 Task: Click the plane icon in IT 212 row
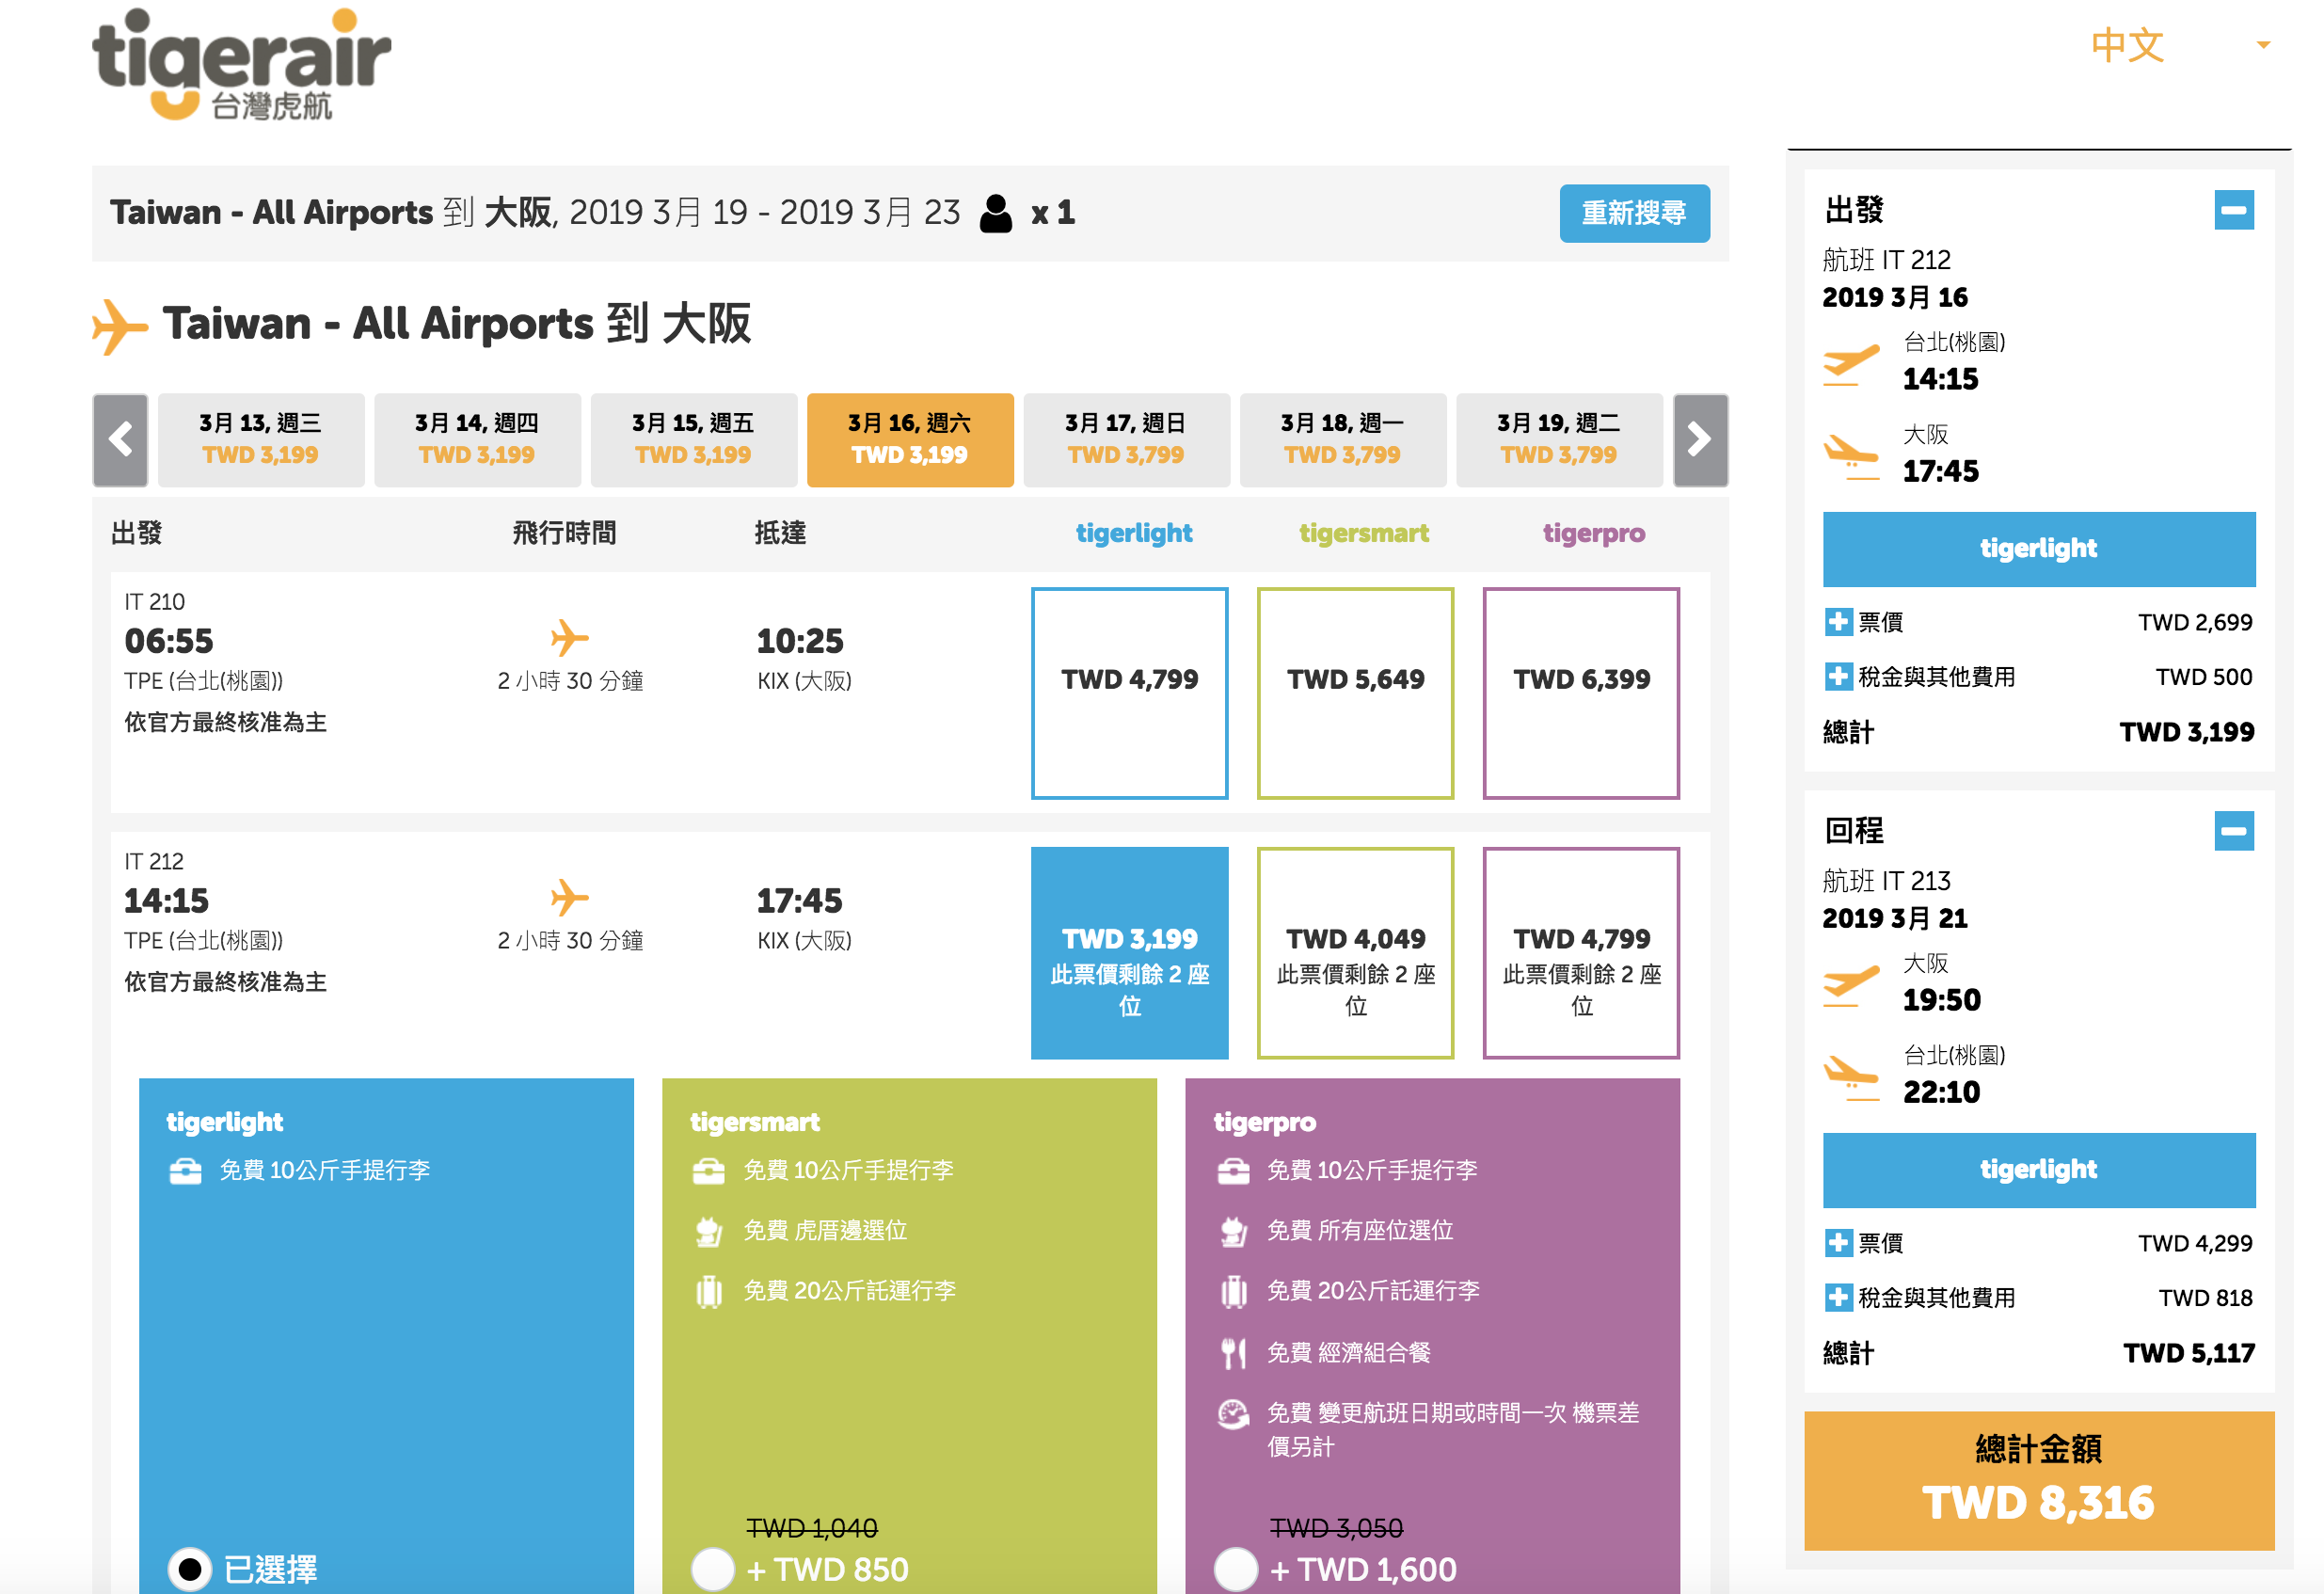[x=570, y=898]
